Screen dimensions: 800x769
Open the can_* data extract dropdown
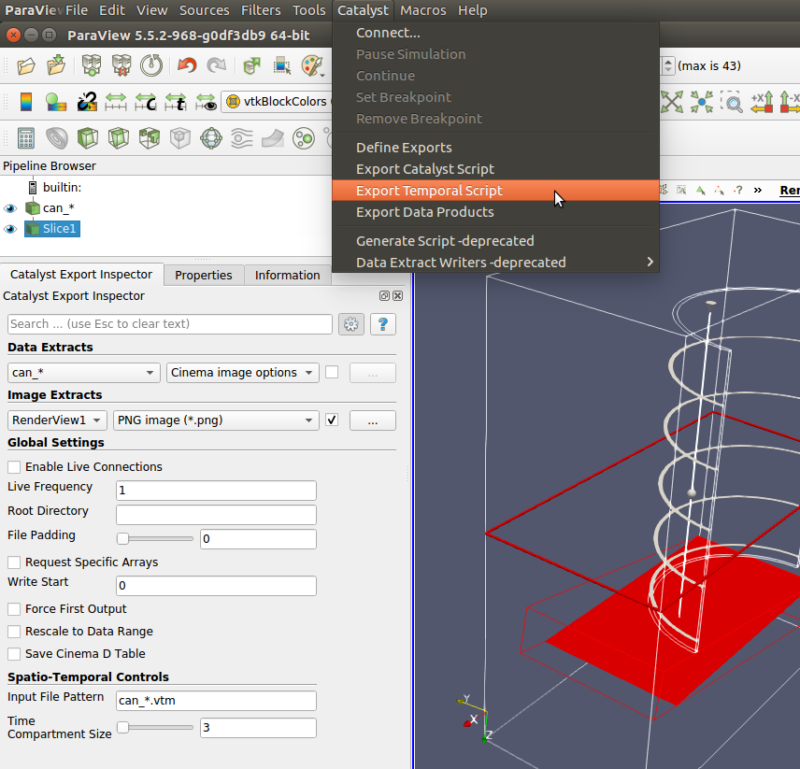pos(83,373)
